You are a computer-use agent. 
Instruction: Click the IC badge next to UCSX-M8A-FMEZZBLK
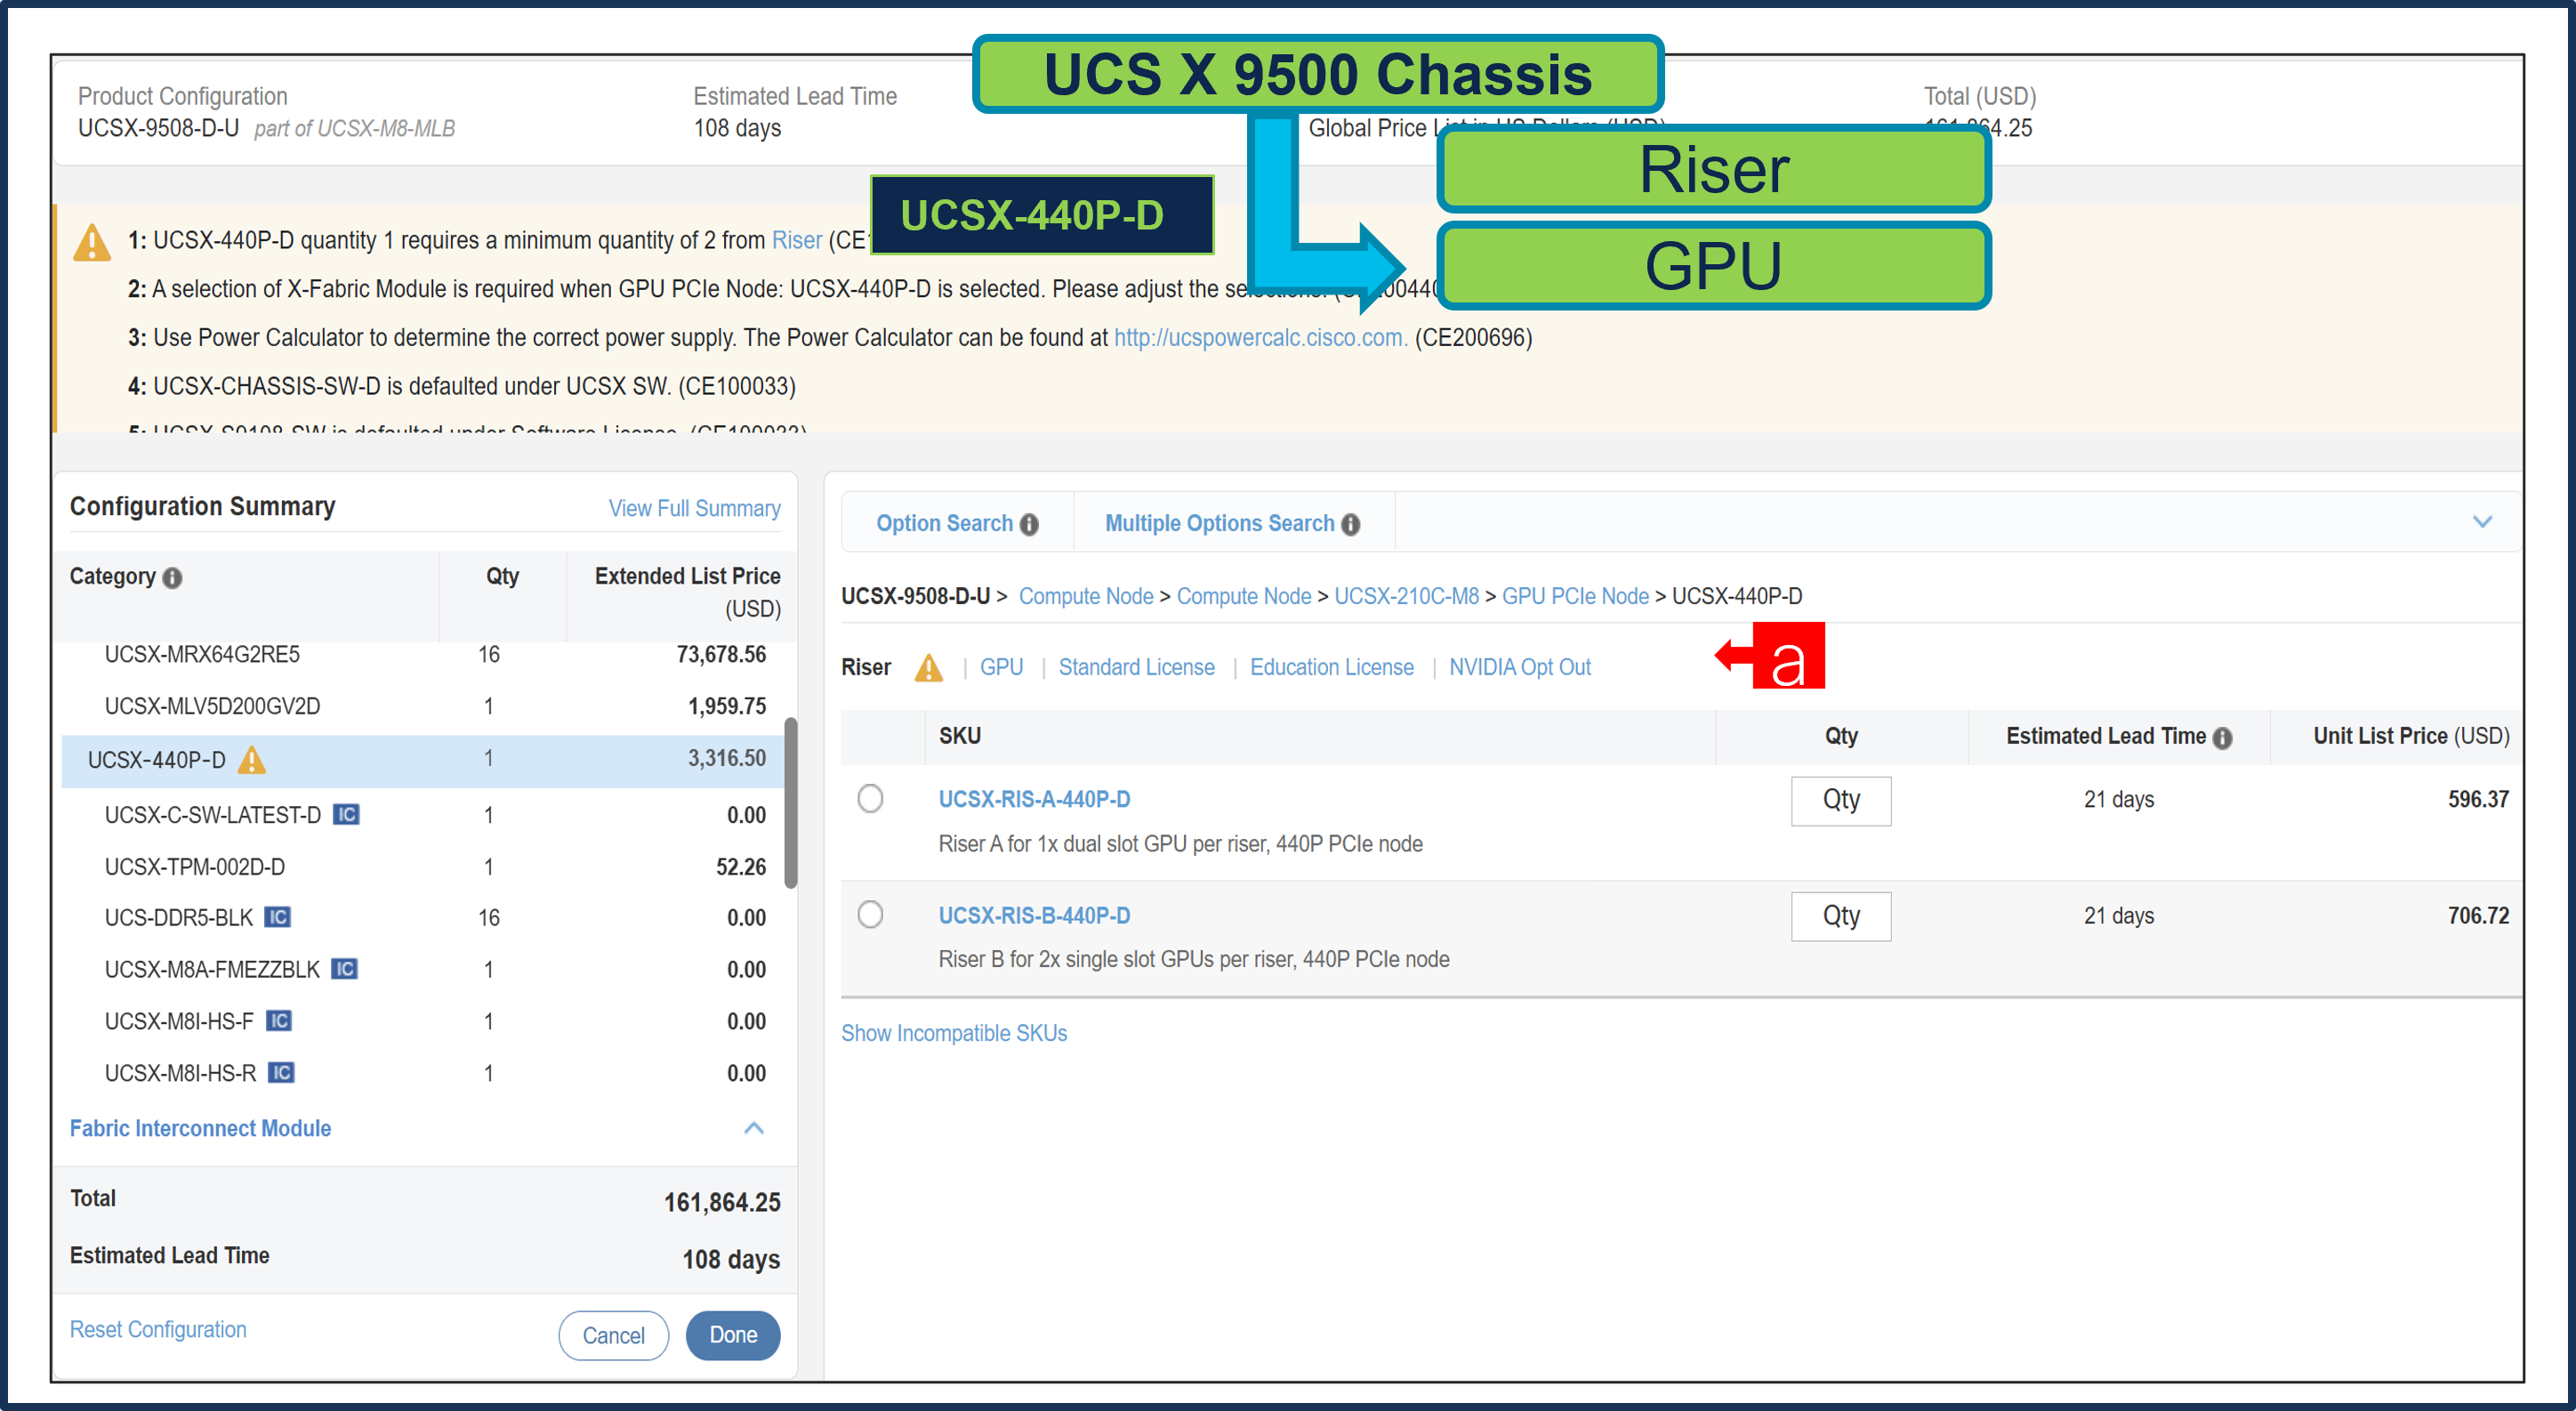[344, 968]
